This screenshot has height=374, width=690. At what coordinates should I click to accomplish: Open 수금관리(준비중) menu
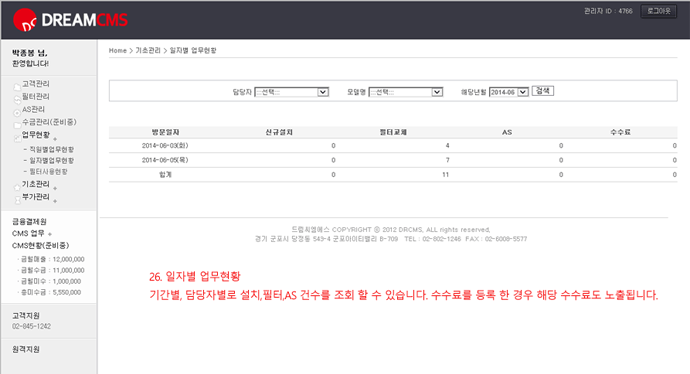coord(49,122)
